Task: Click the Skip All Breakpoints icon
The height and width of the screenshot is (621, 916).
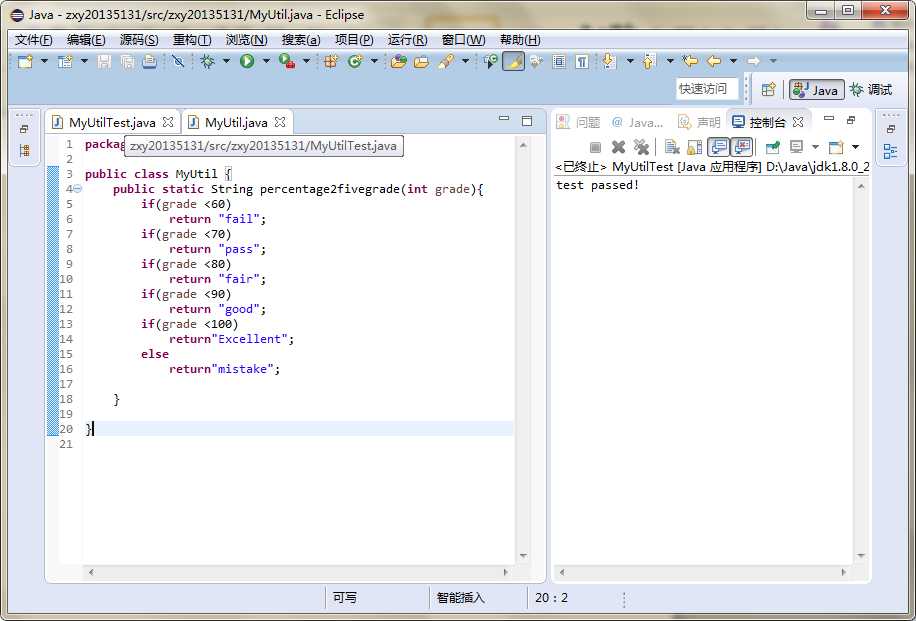Action: pos(178,61)
